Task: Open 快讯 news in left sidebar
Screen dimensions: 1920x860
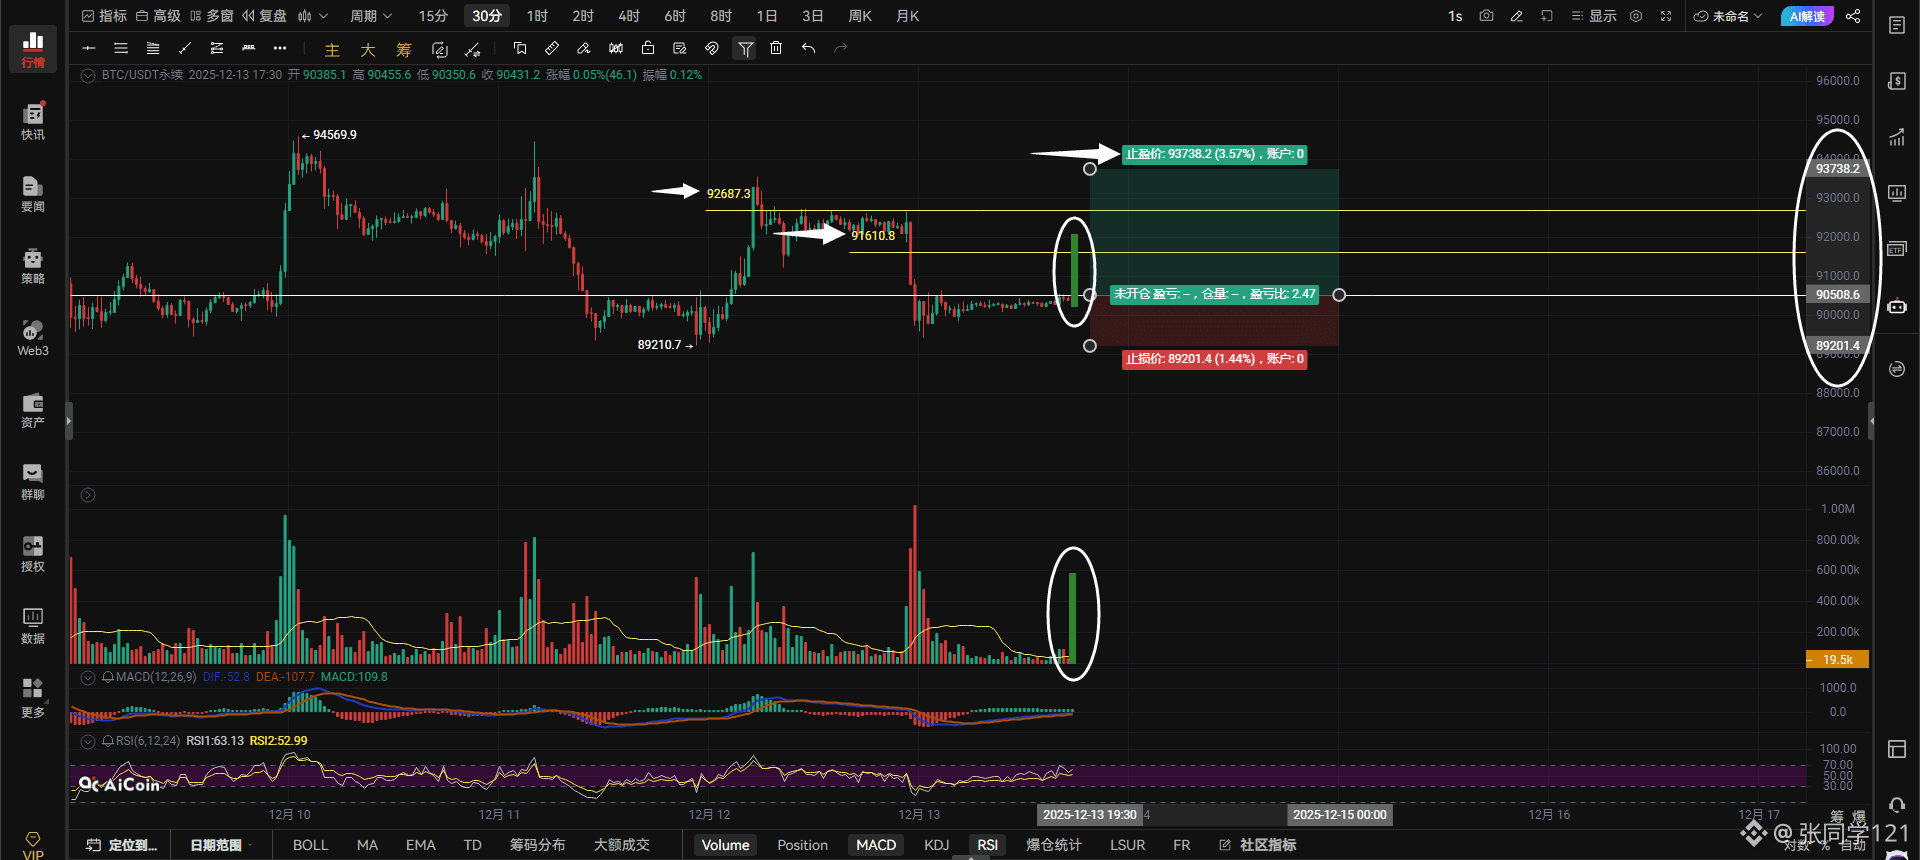Action: (x=33, y=122)
